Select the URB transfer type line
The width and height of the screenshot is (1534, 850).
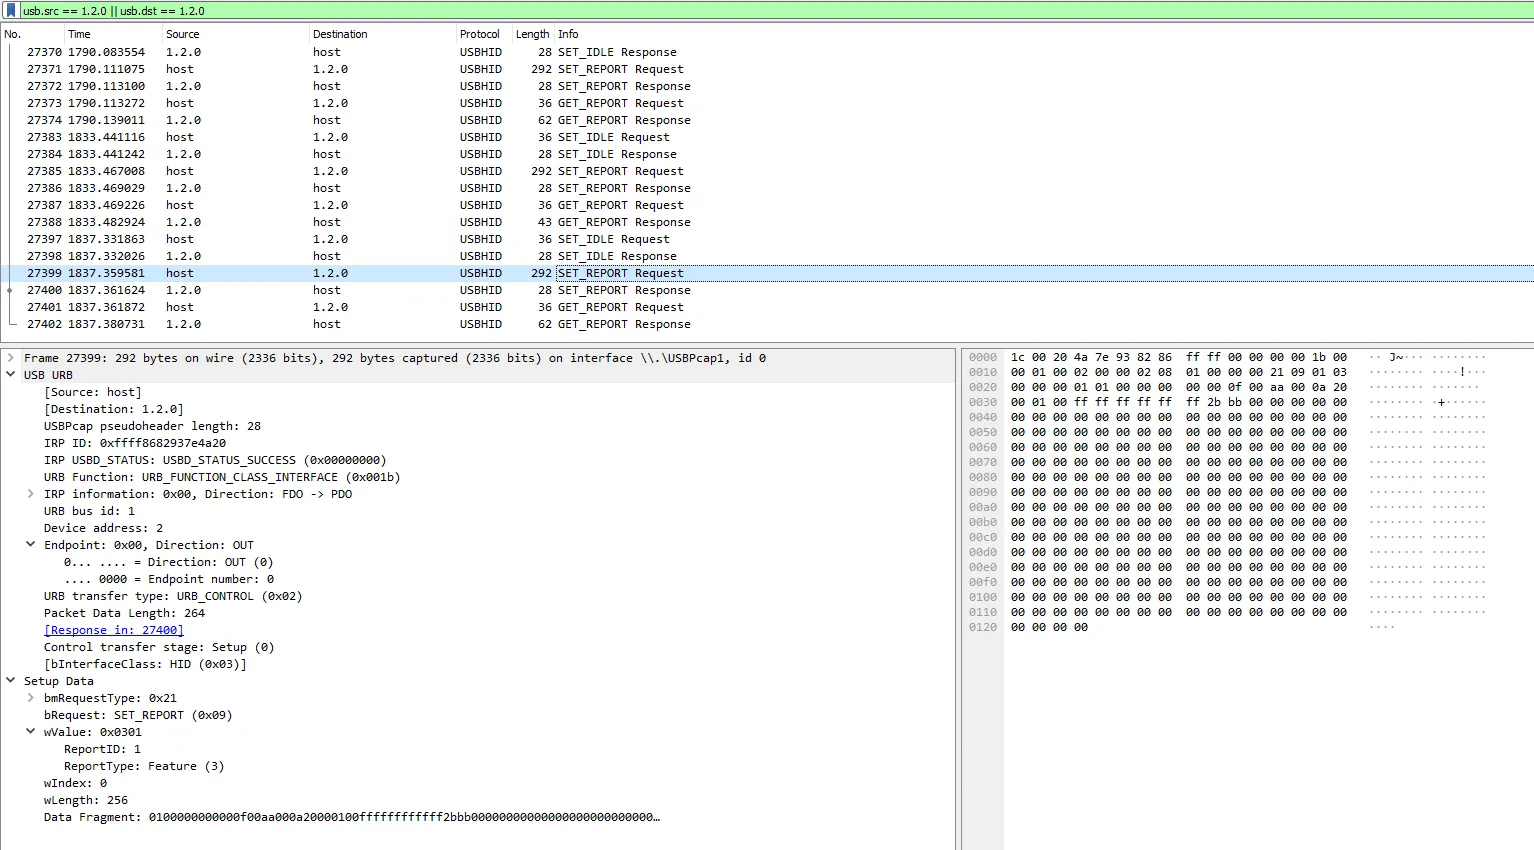click(172, 596)
